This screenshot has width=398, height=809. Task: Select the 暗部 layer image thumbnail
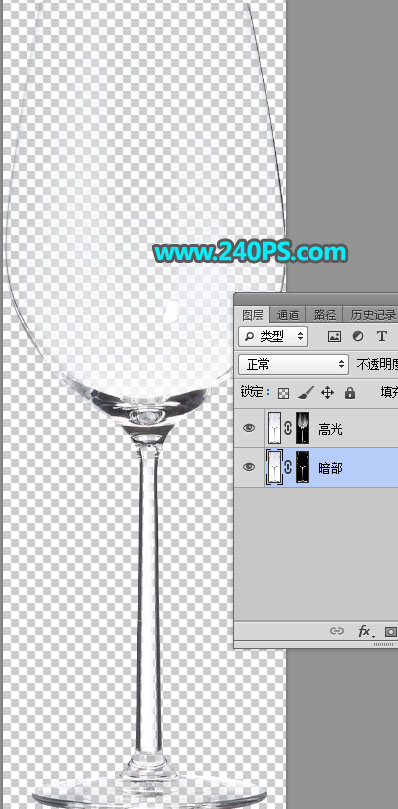tap(274, 467)
